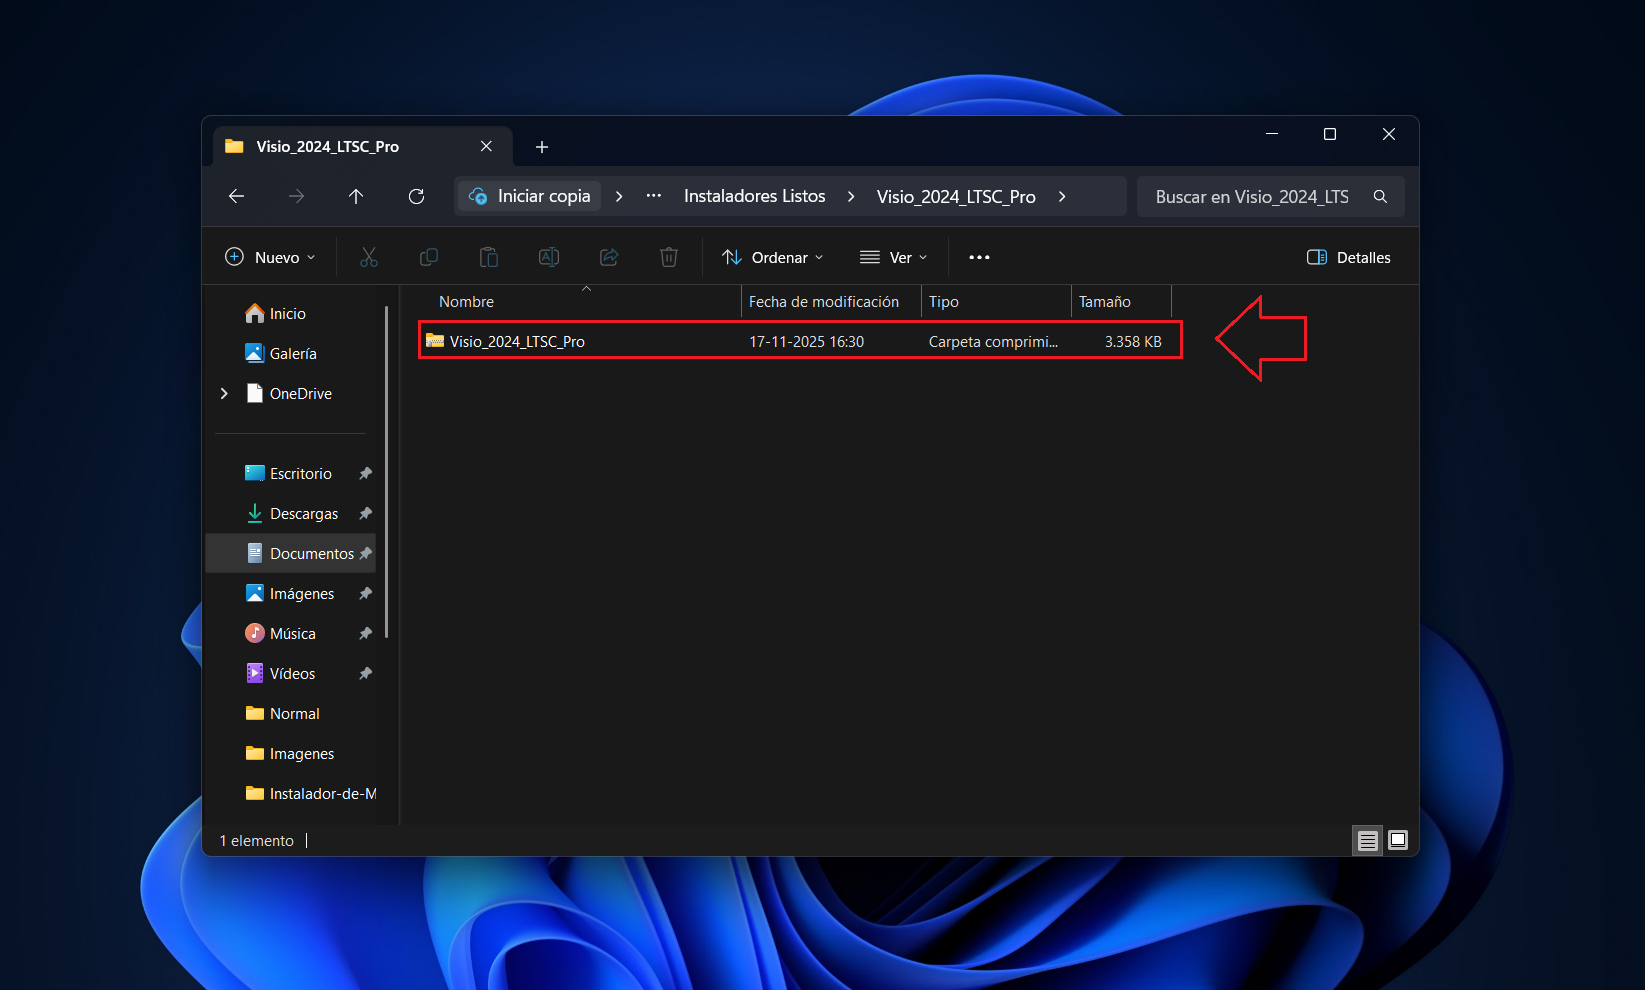This screenshot has width=1645, height=990.
Task: Click the Descargas download arrow icon
Action: click(255, 514)
